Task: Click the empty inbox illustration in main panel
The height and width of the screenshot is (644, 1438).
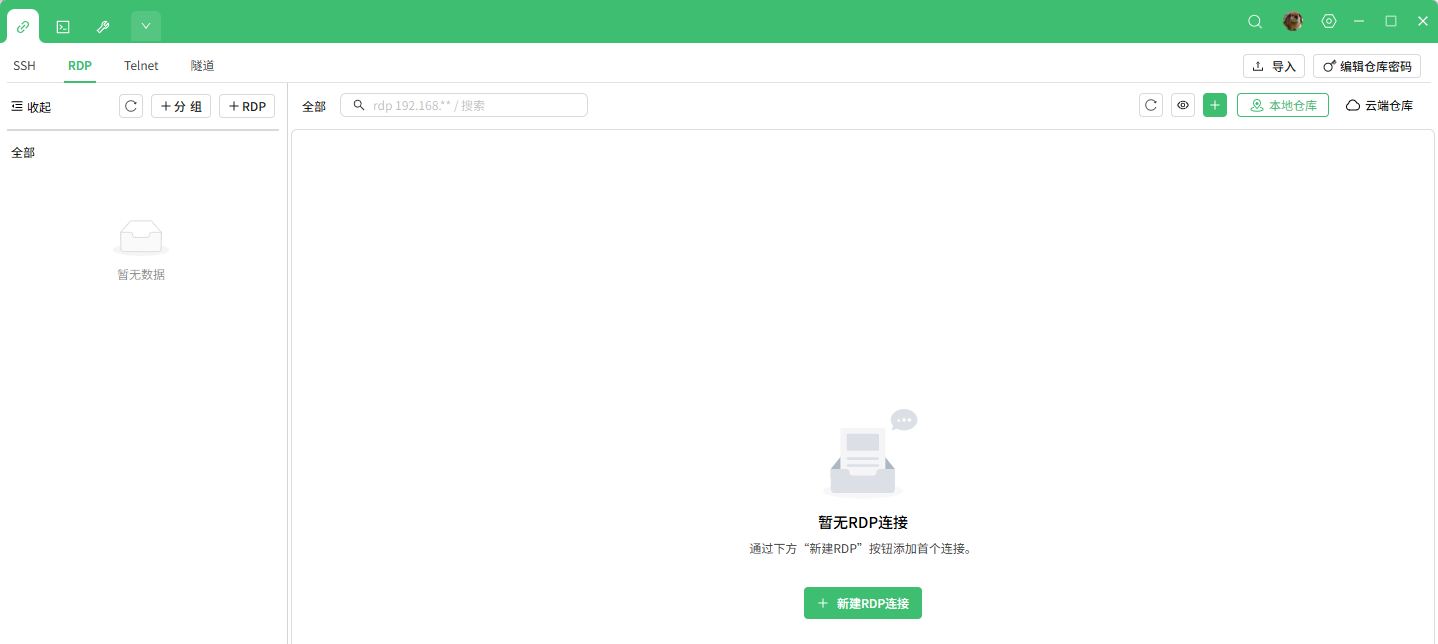Action: pos(868,453)
